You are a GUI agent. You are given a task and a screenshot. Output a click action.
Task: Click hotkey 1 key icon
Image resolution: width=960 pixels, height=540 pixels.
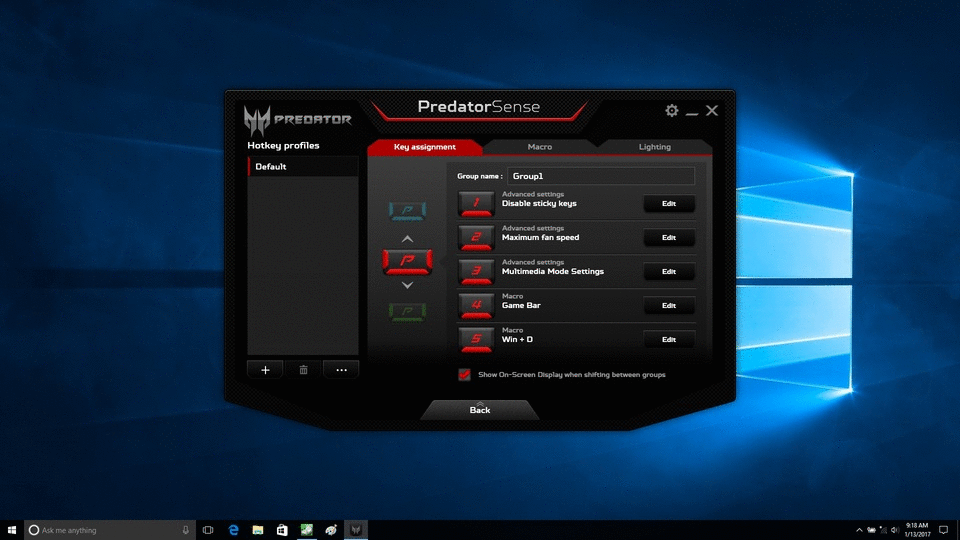pyautogui.click(x=476, y=204)
